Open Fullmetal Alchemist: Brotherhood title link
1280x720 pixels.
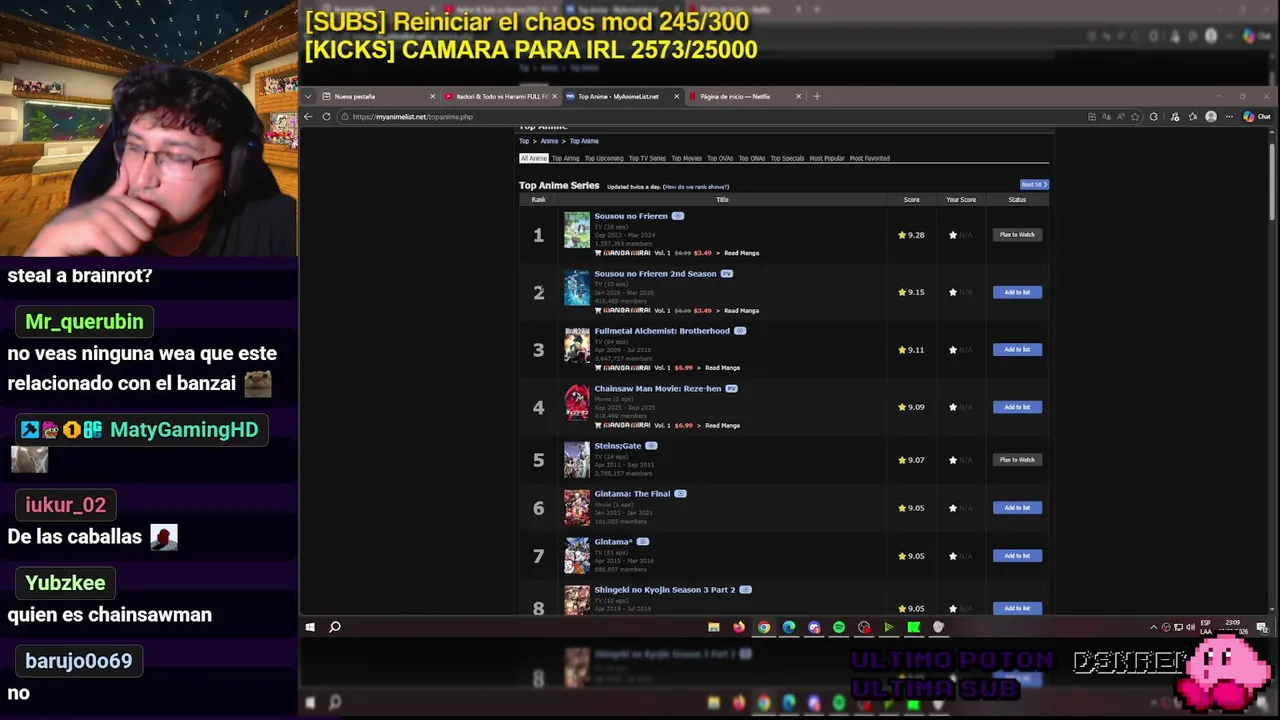coord(662,331)
